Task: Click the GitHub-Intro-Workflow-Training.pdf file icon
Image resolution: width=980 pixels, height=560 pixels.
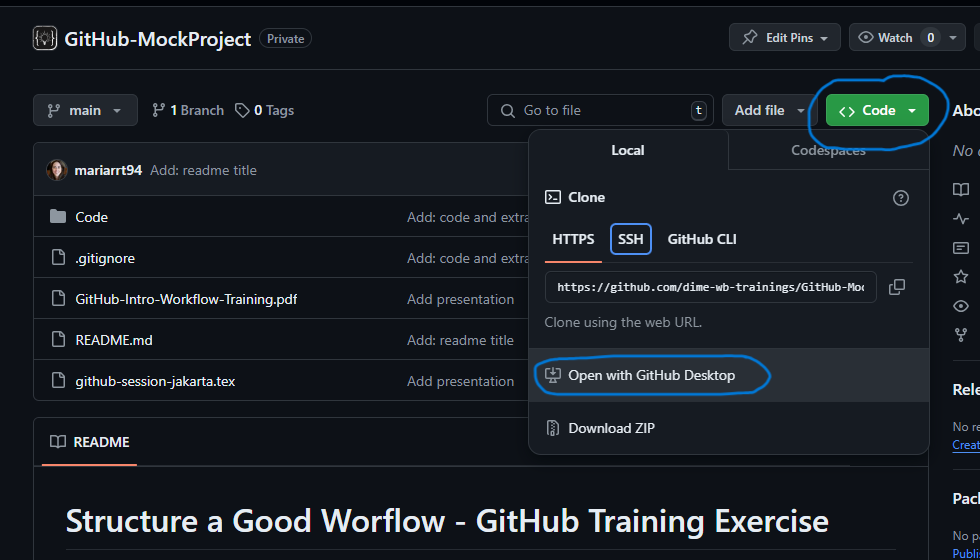Action: point(58,299)
